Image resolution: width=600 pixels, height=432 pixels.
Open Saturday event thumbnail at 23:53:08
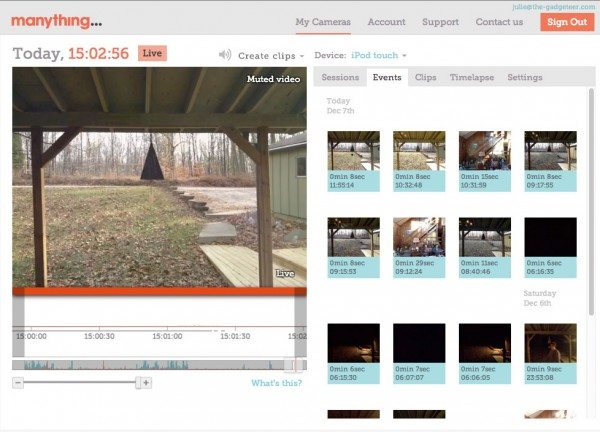point(551,354)
